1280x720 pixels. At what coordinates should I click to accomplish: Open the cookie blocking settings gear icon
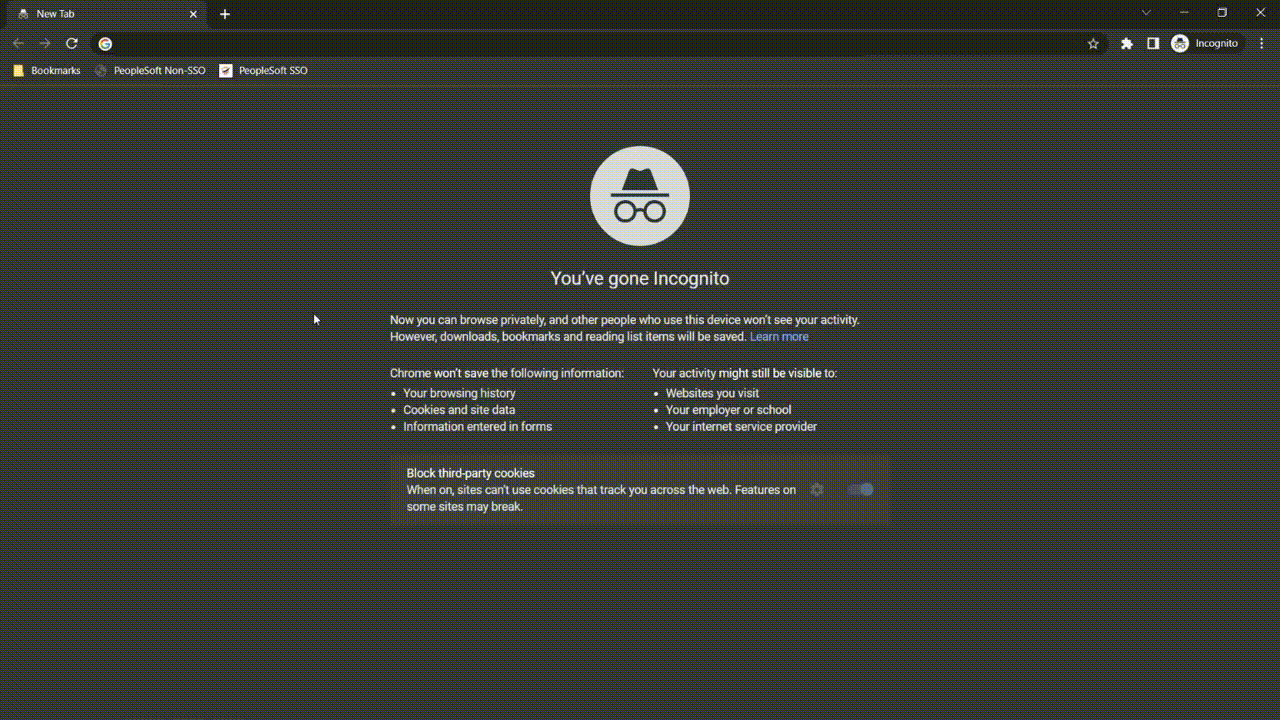point(817,489)
